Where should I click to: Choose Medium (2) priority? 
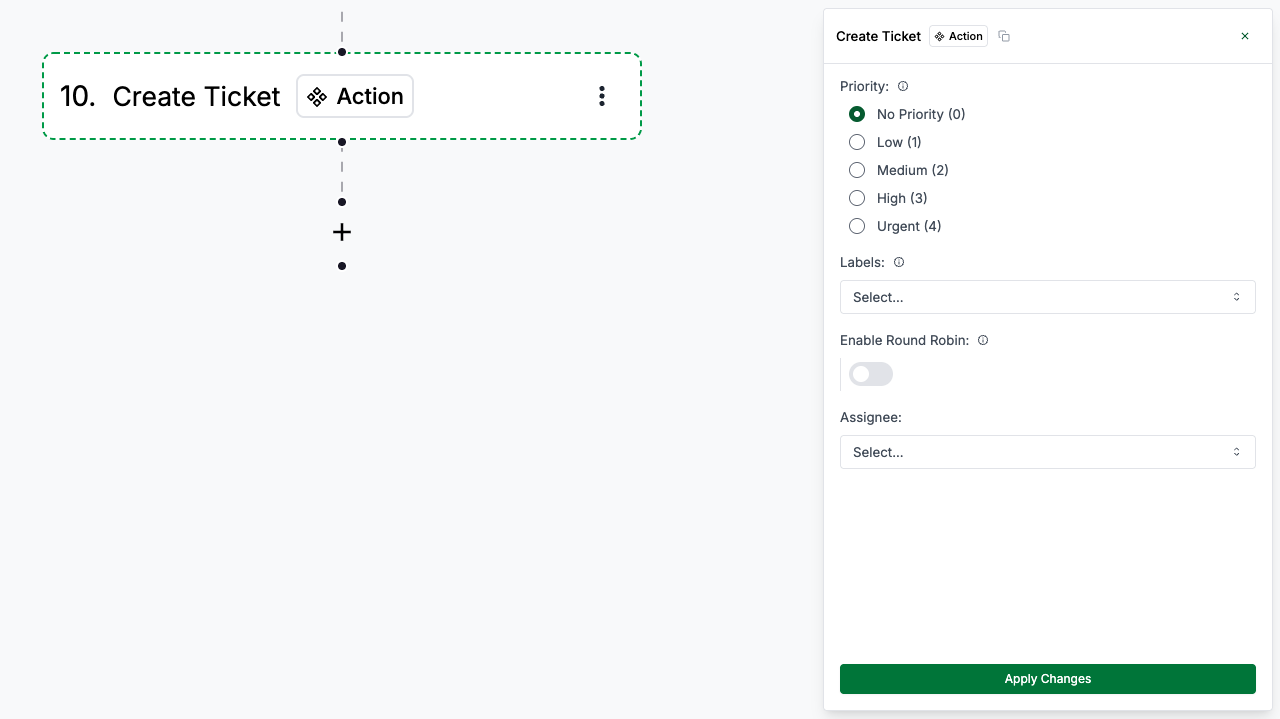[857, 170]
